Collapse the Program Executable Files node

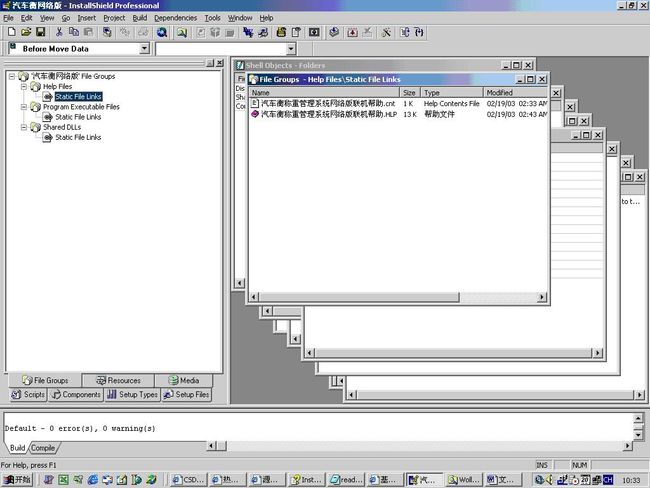point(24,107)
